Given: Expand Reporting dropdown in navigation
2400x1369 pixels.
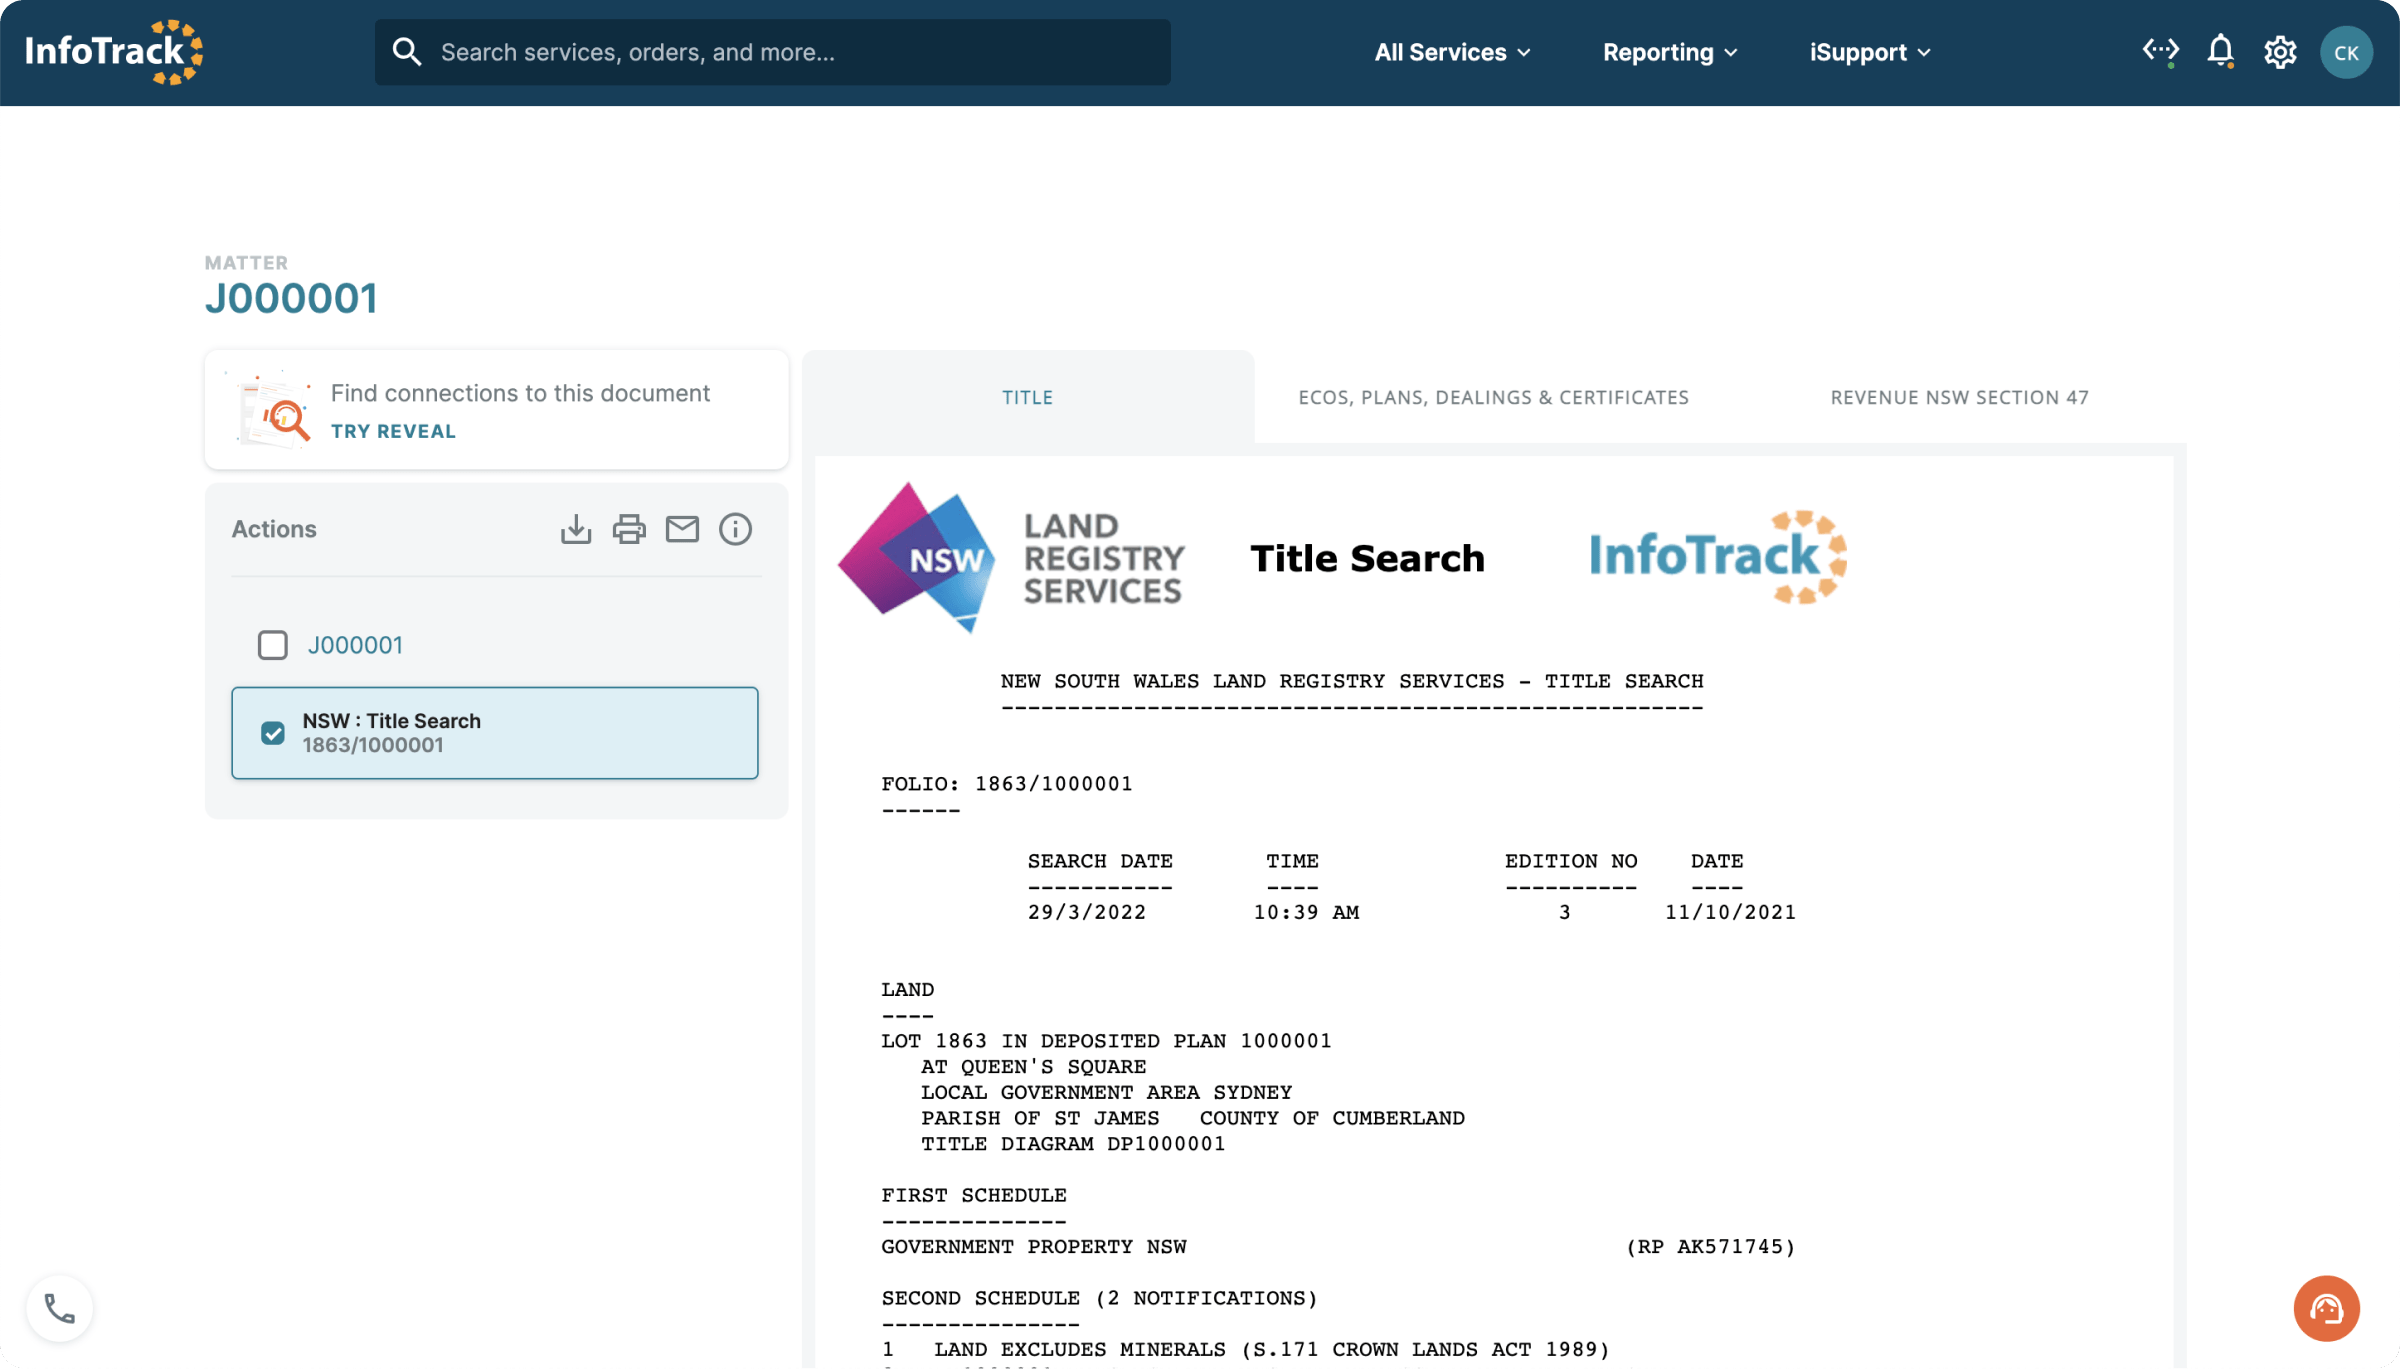Looking at the screenshot, I should [x=1670, y=51].
